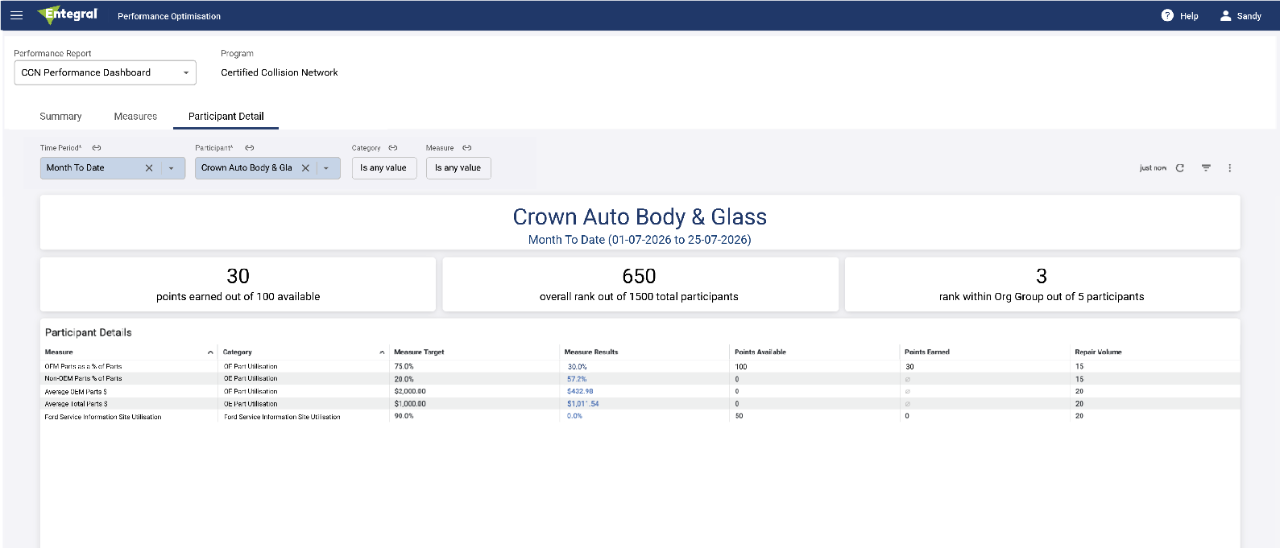Reload the dashboard data with refresh icon

click(x=1180, y=168)
